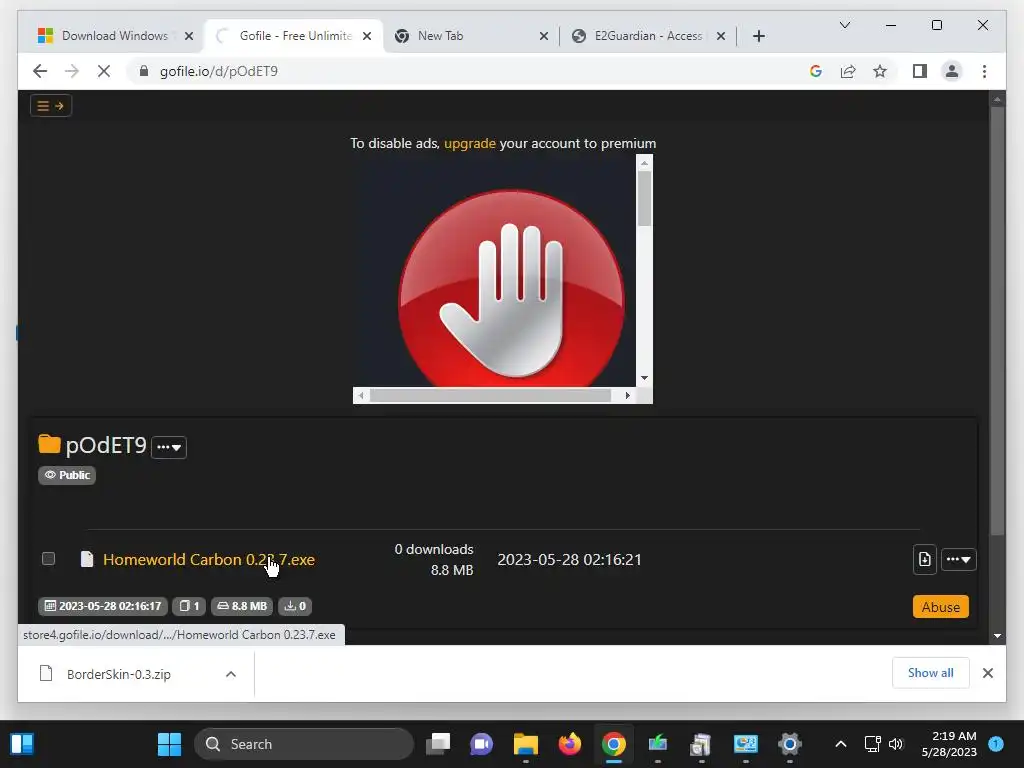The height and width of the screenshot is (768, 1024).
Task: Stop loading the Gofile page
Action: [x=104, y=71]
